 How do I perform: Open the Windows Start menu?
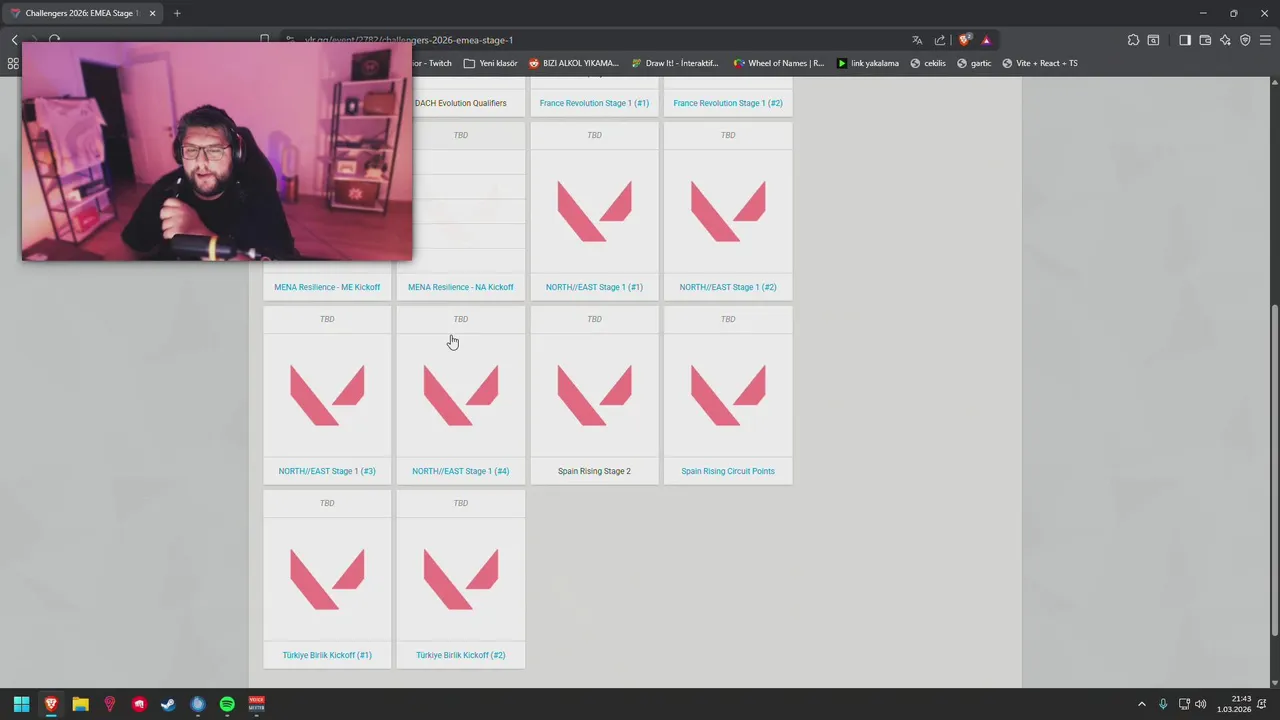21,704
